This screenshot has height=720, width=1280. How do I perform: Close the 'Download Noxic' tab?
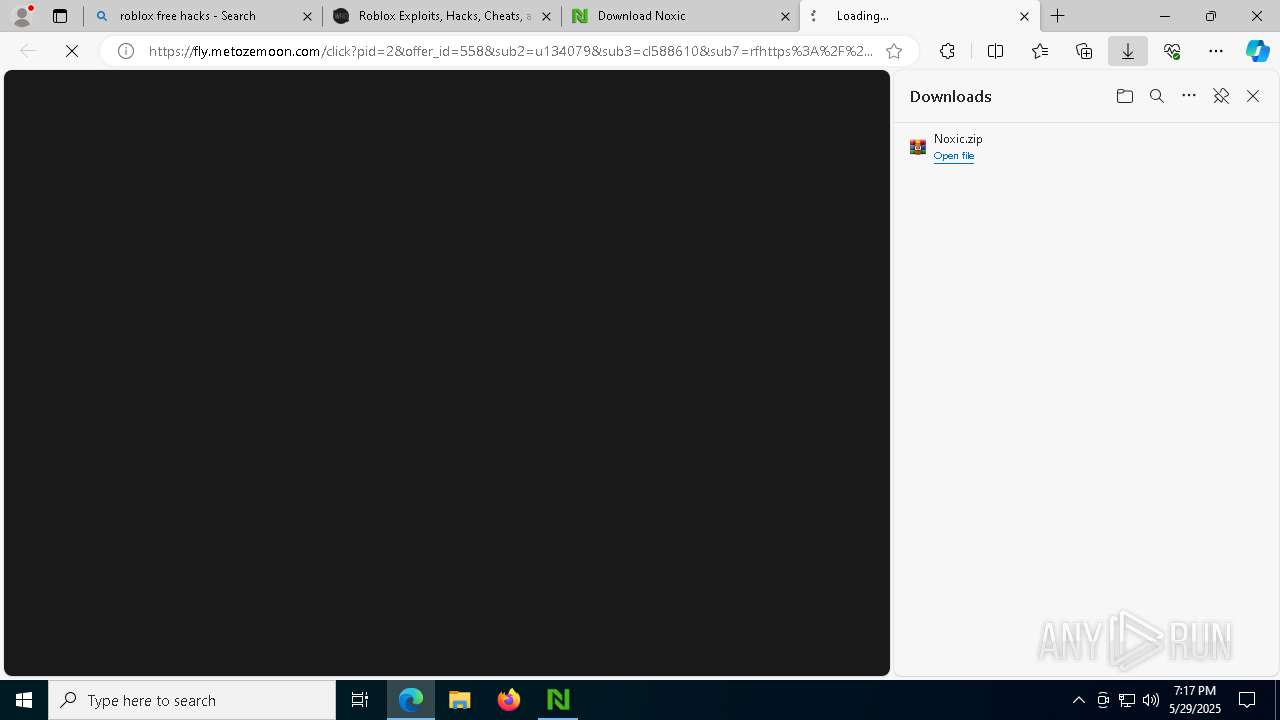coord(785,16)
